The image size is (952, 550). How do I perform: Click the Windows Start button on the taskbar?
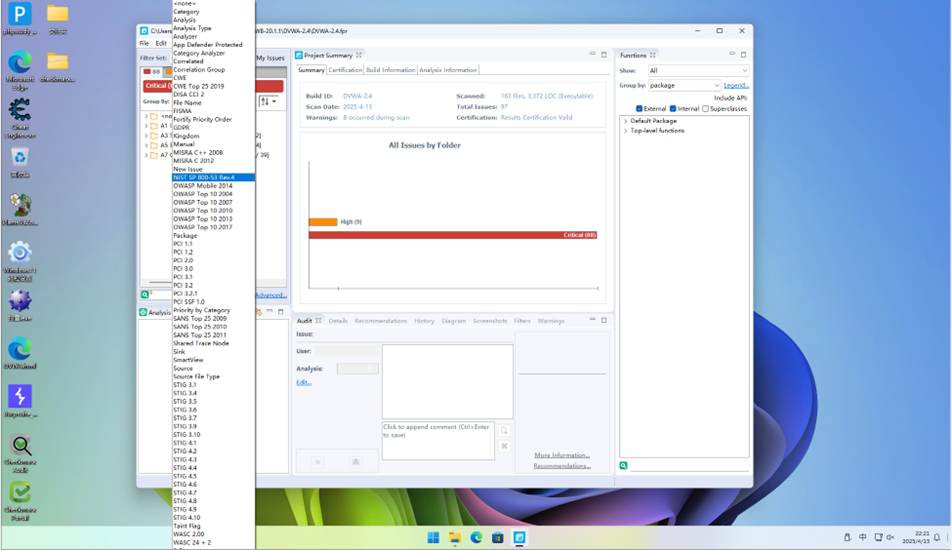coord(433,537)
